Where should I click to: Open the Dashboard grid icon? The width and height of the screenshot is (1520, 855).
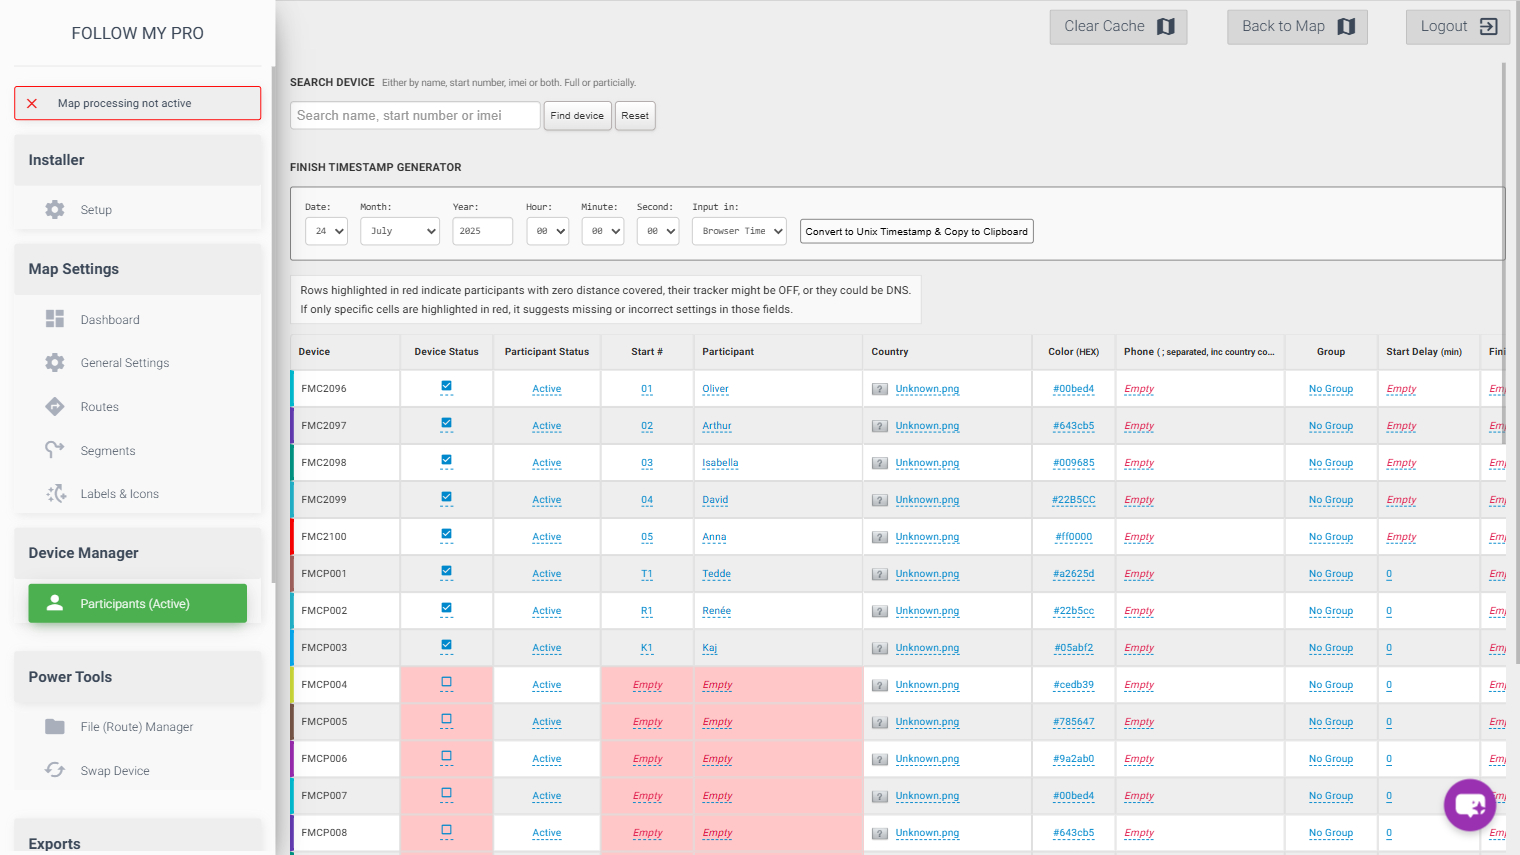[x=55, y=319]
